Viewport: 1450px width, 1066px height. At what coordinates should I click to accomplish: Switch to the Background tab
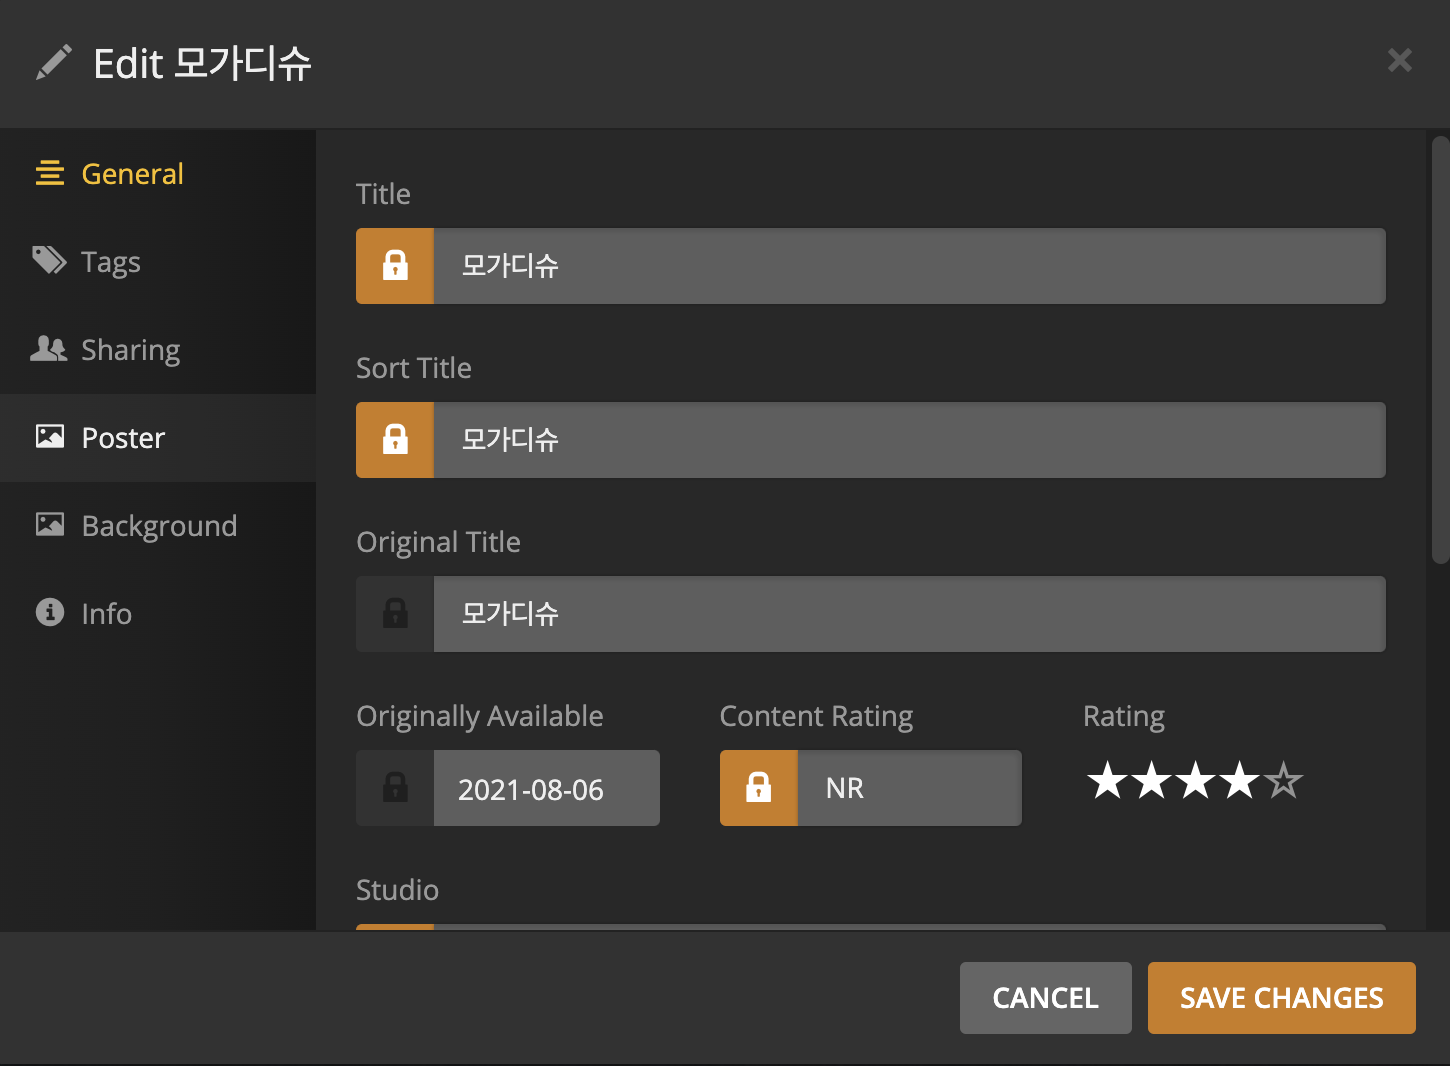tap(159, 526)
